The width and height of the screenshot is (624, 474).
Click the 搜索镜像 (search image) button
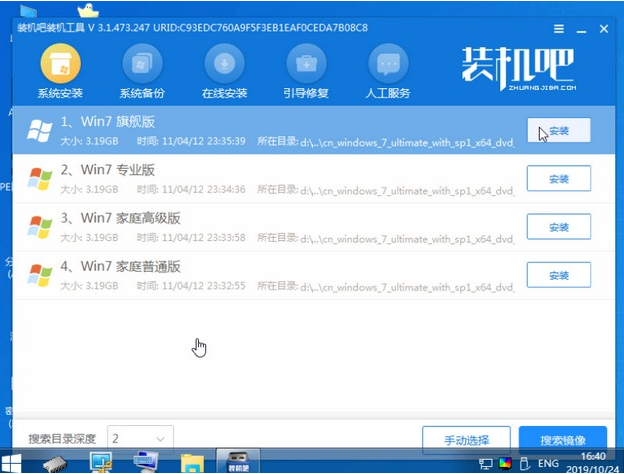pyautogui.click(x=563, y=440)
